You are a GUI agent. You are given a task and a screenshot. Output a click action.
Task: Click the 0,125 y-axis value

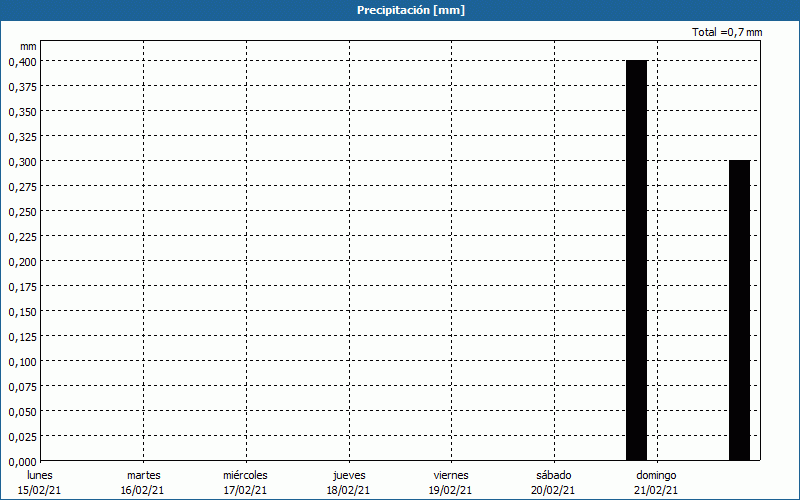pyautogui.click(x=22, y=337)
